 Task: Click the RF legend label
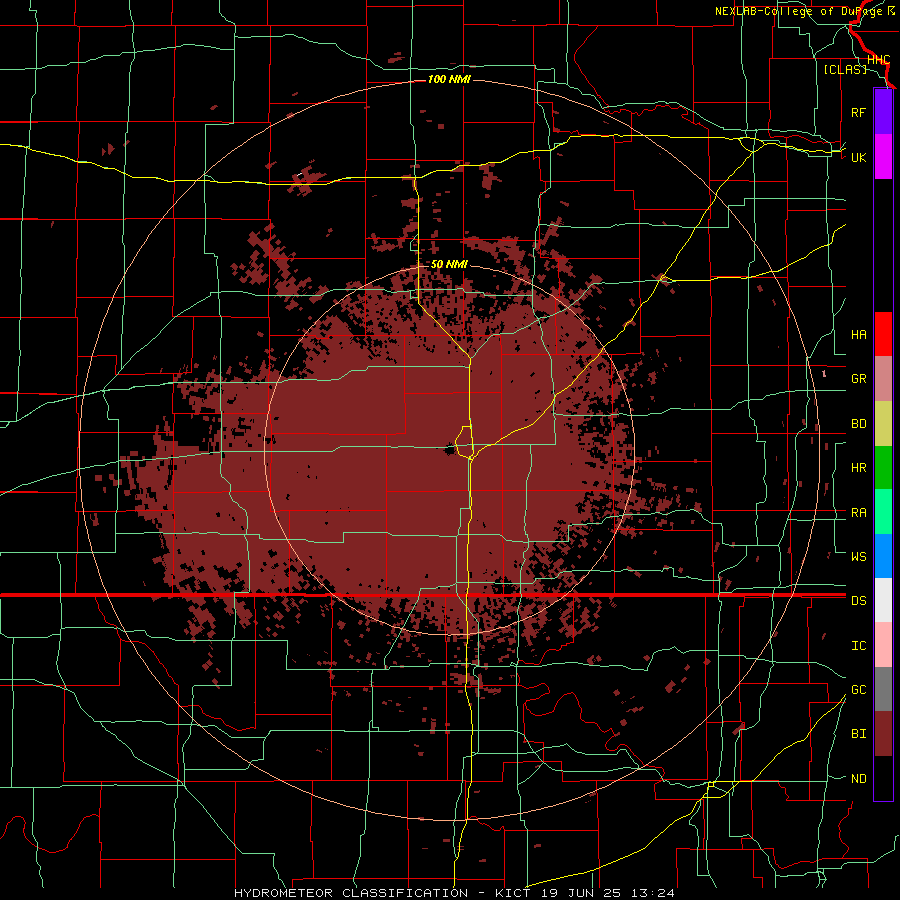[x=858, y=112]
